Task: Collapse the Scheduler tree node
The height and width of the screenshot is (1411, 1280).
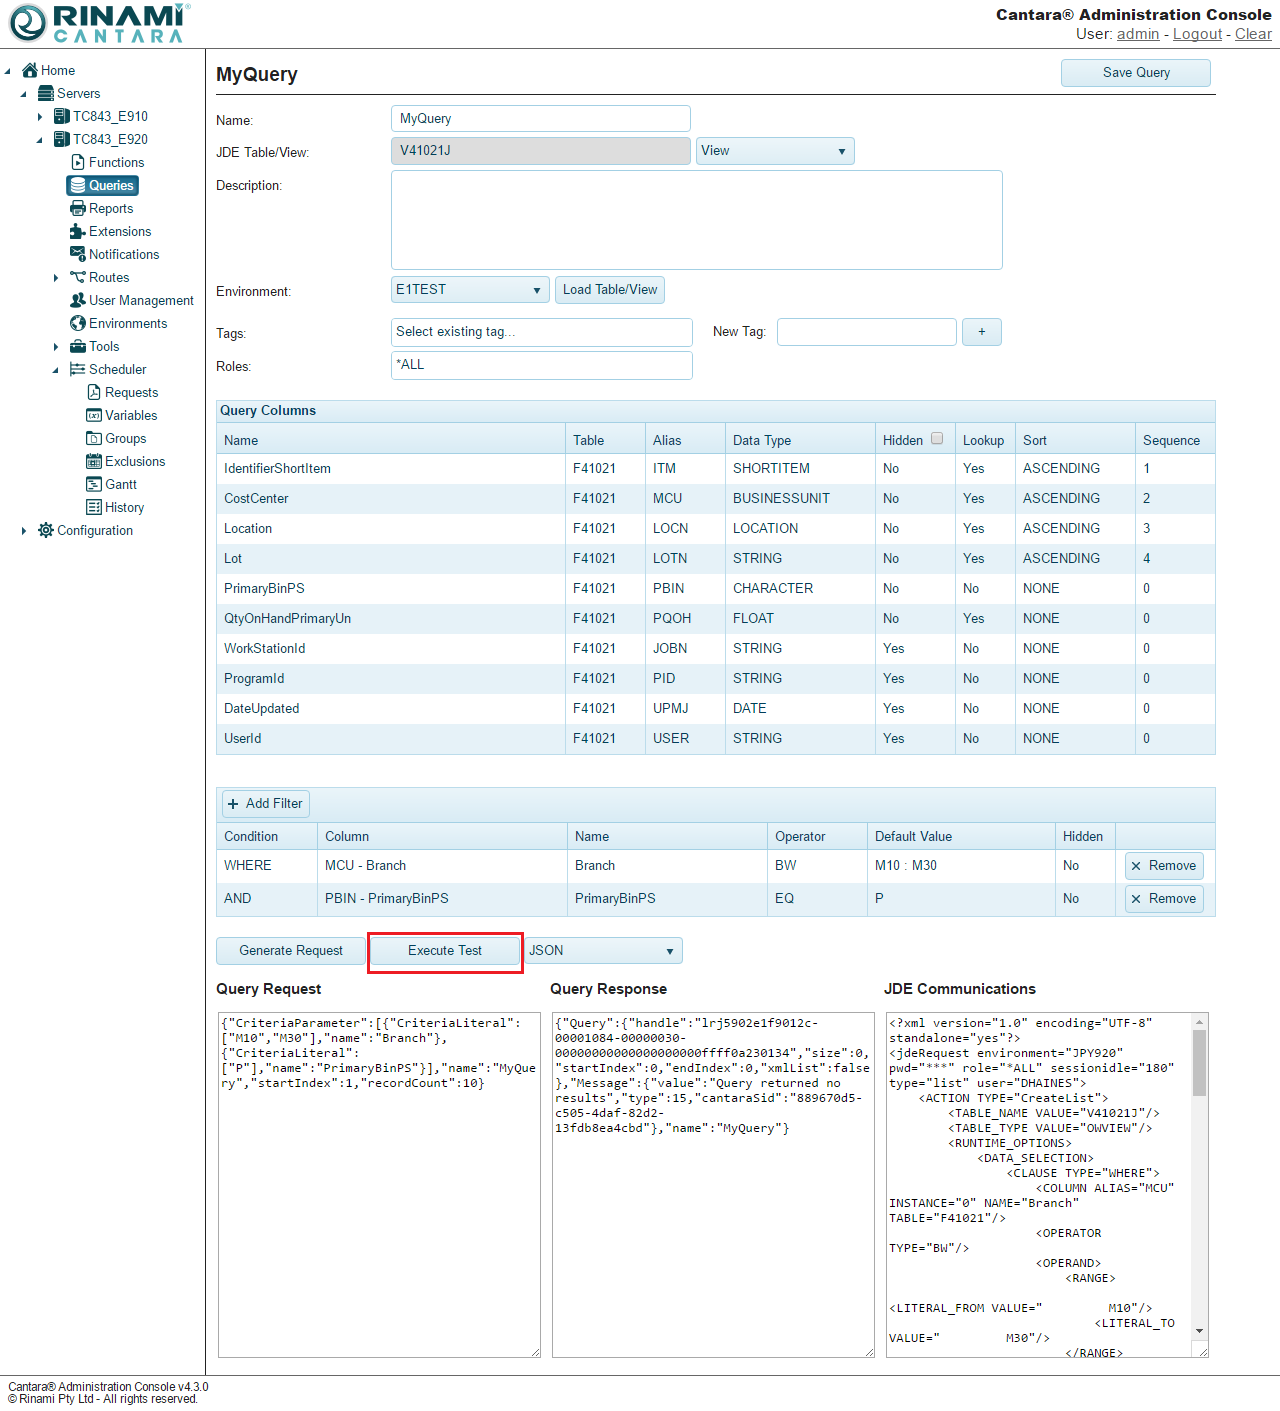Action: click(56, 370)
